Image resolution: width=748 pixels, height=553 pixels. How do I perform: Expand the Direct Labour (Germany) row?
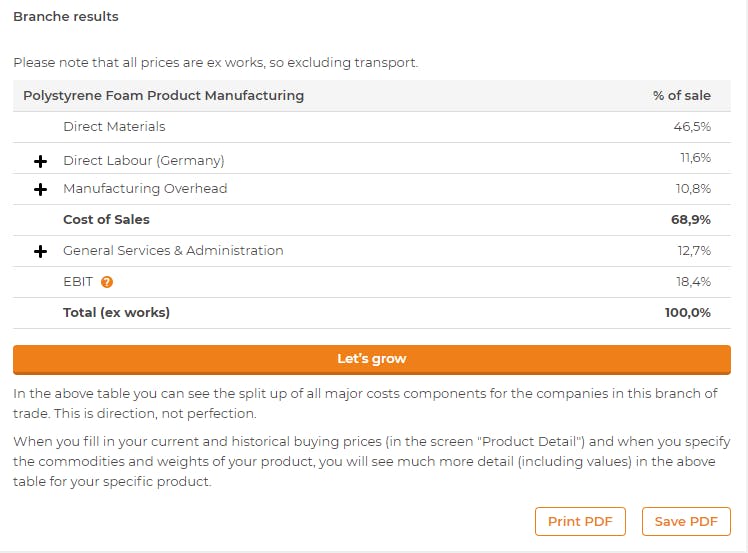41,161
